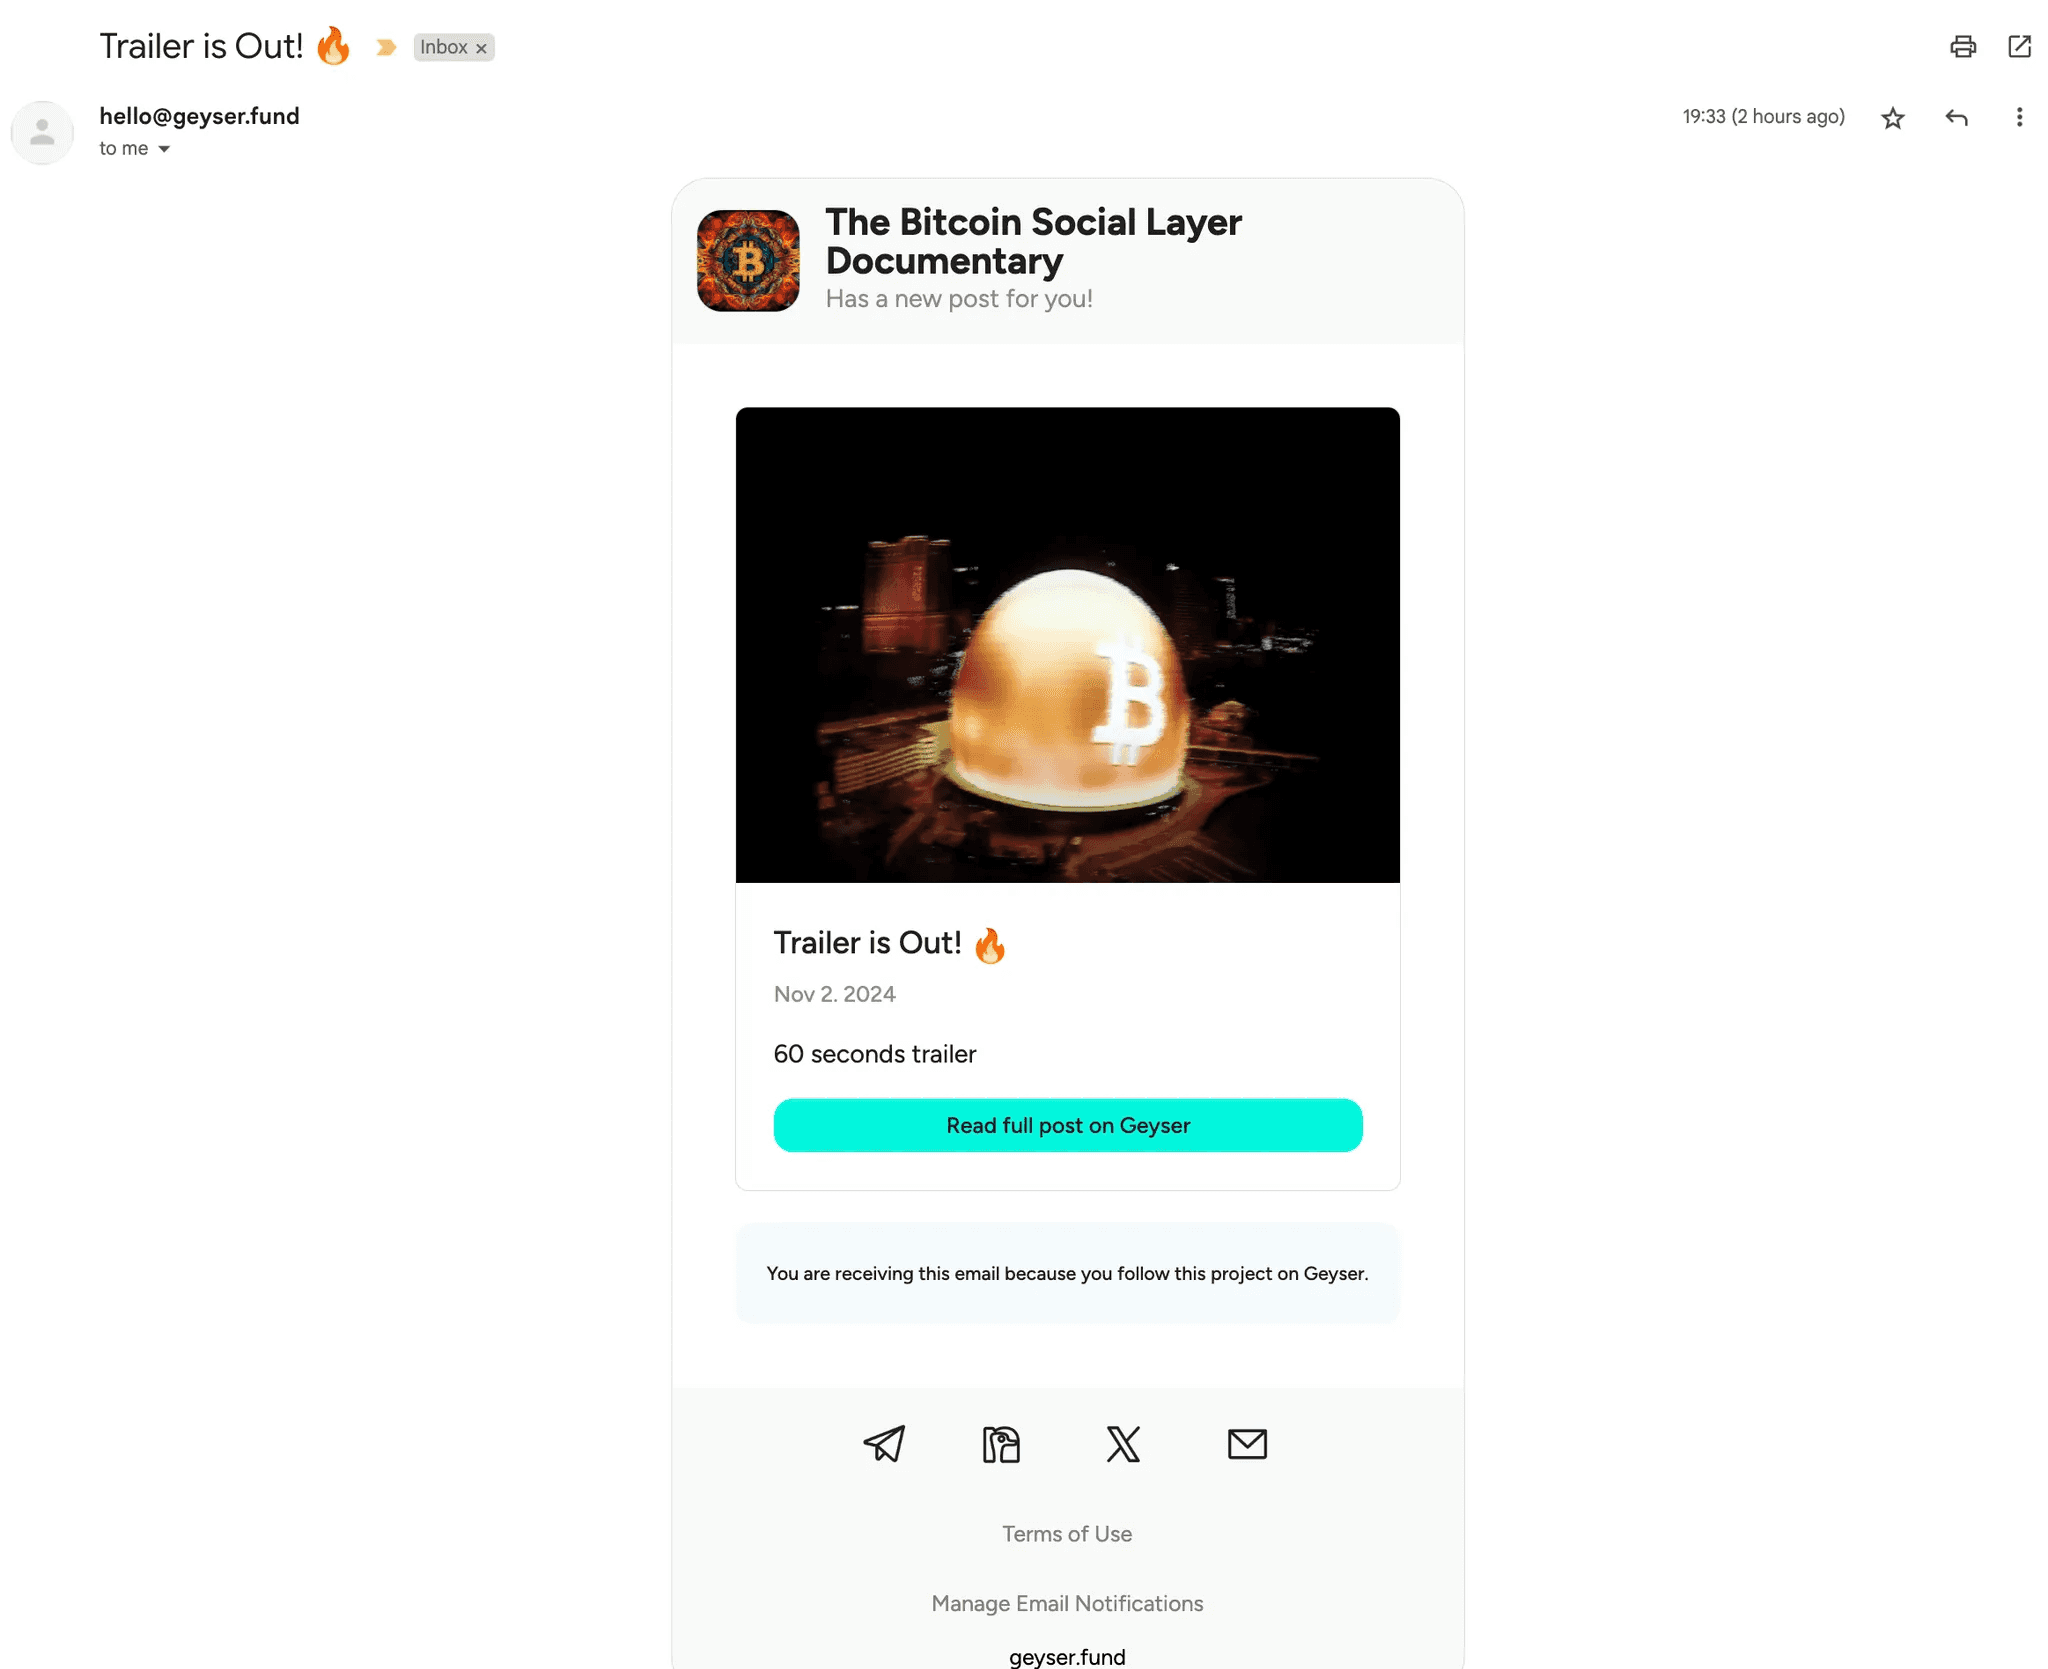Remove the Inbox label with its x
Viewport: 2048px width, 1669px height.
[x=481, y=48]
